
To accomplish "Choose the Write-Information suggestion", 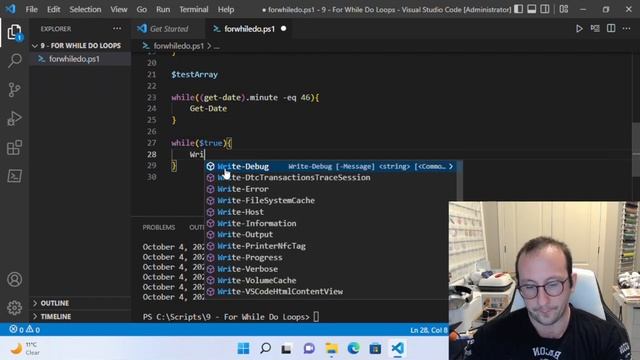I will click(331, 223).
